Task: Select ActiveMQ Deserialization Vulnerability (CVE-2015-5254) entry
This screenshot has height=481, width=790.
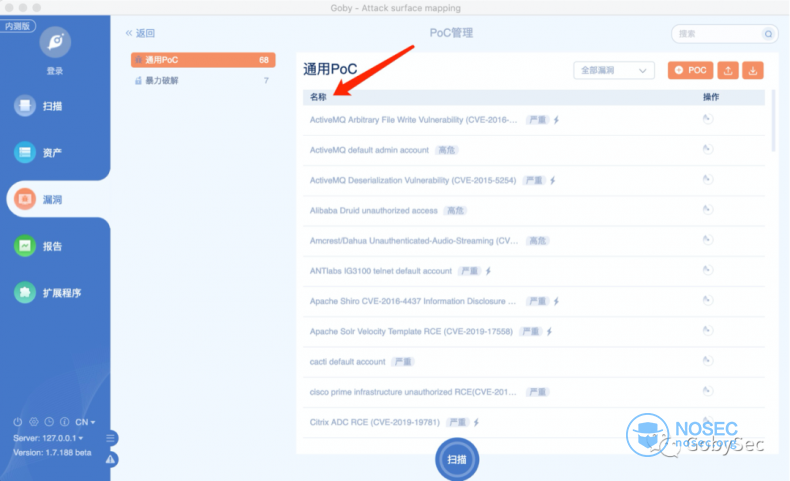Action: pos(413,180)
